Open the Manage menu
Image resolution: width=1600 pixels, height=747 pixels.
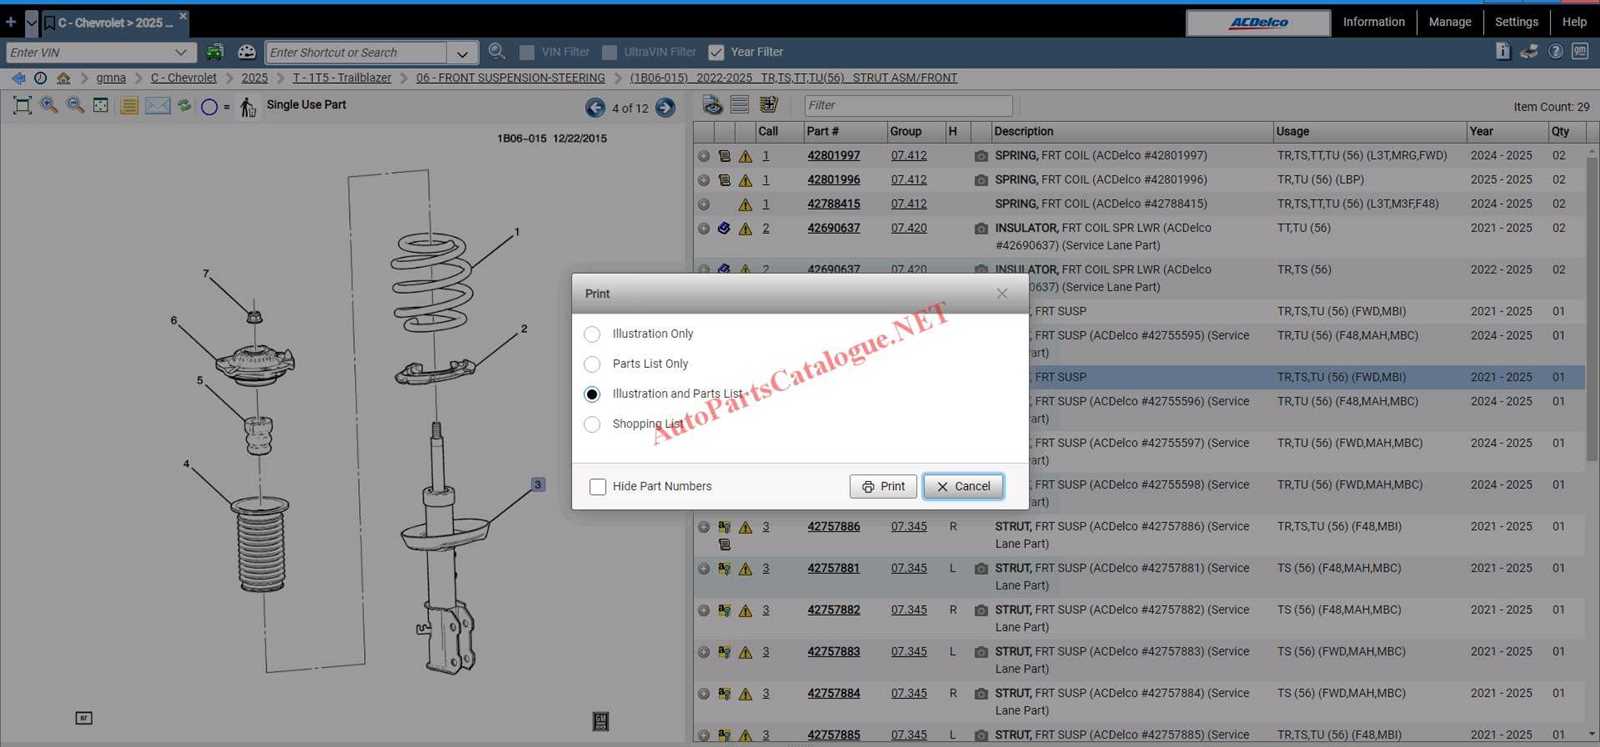[x=1449, y=22]
